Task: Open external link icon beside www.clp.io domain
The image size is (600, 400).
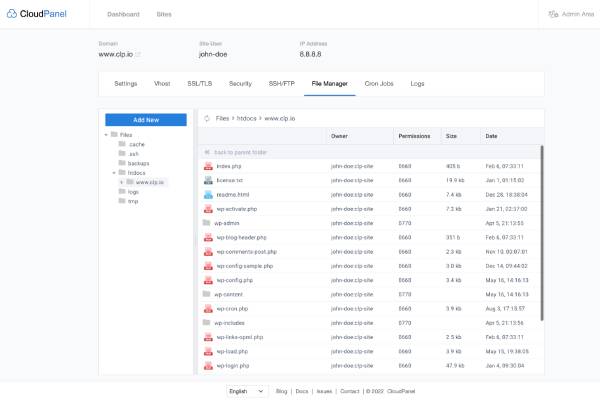Action: tap(138, 54)
